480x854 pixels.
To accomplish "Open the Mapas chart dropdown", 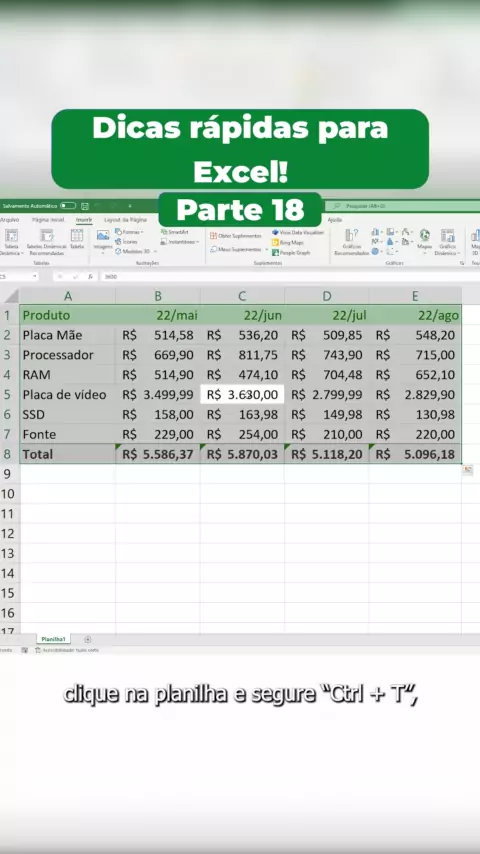I will [x=424, y=240].
